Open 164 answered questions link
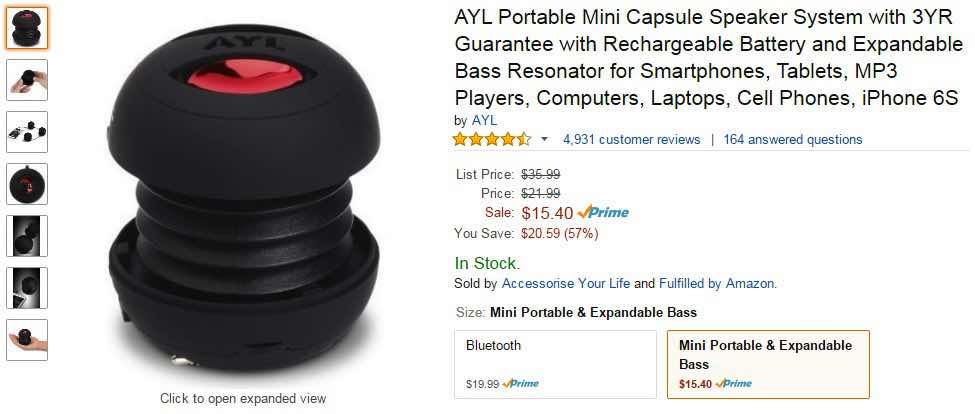Viewport: 975px width, 414px height. click(x=792, y=139)
